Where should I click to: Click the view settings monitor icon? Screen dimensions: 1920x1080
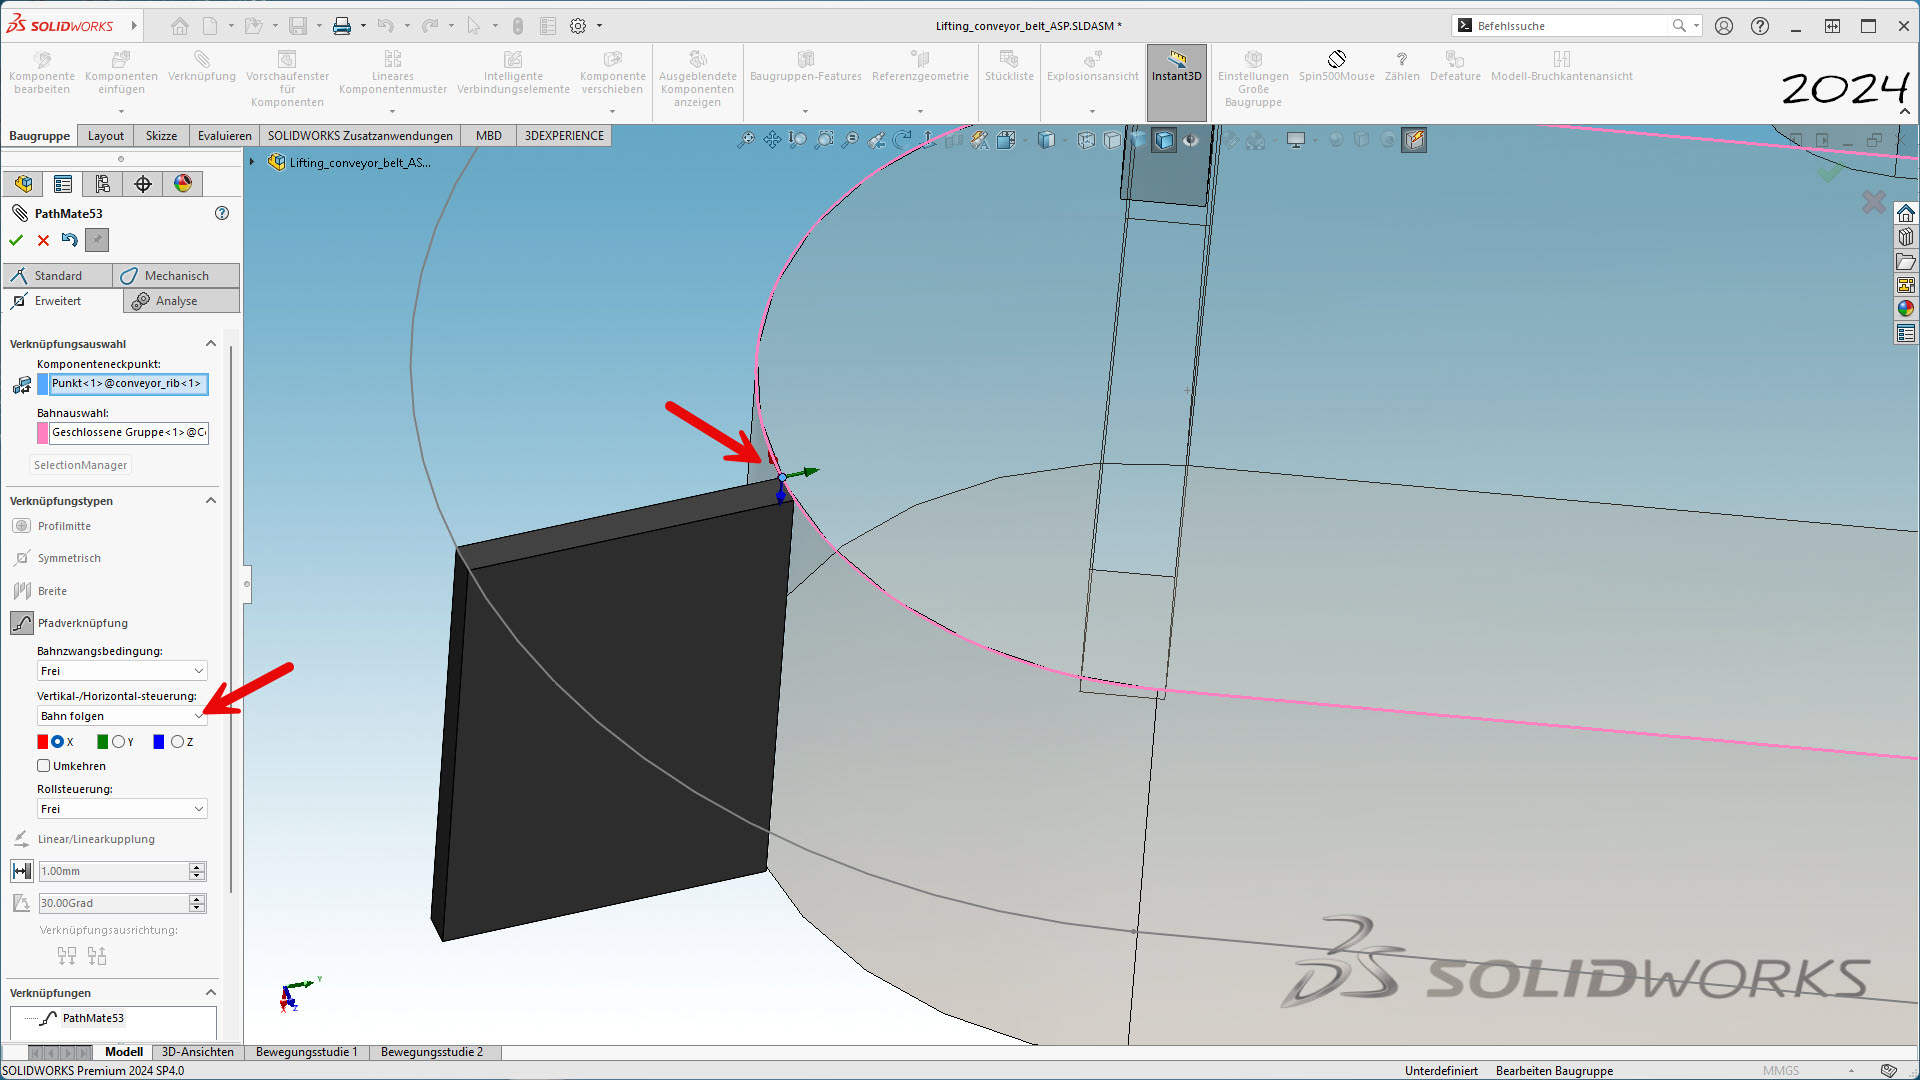coord(1296,140)
